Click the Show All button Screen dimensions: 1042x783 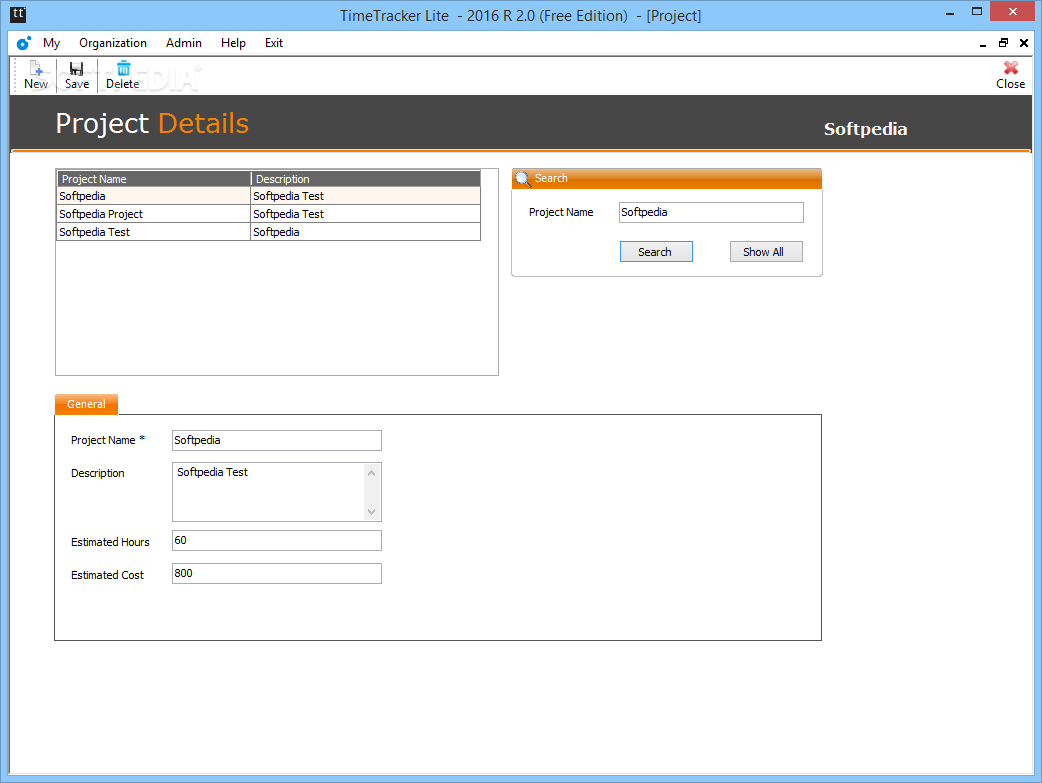[x=766, y=252]
